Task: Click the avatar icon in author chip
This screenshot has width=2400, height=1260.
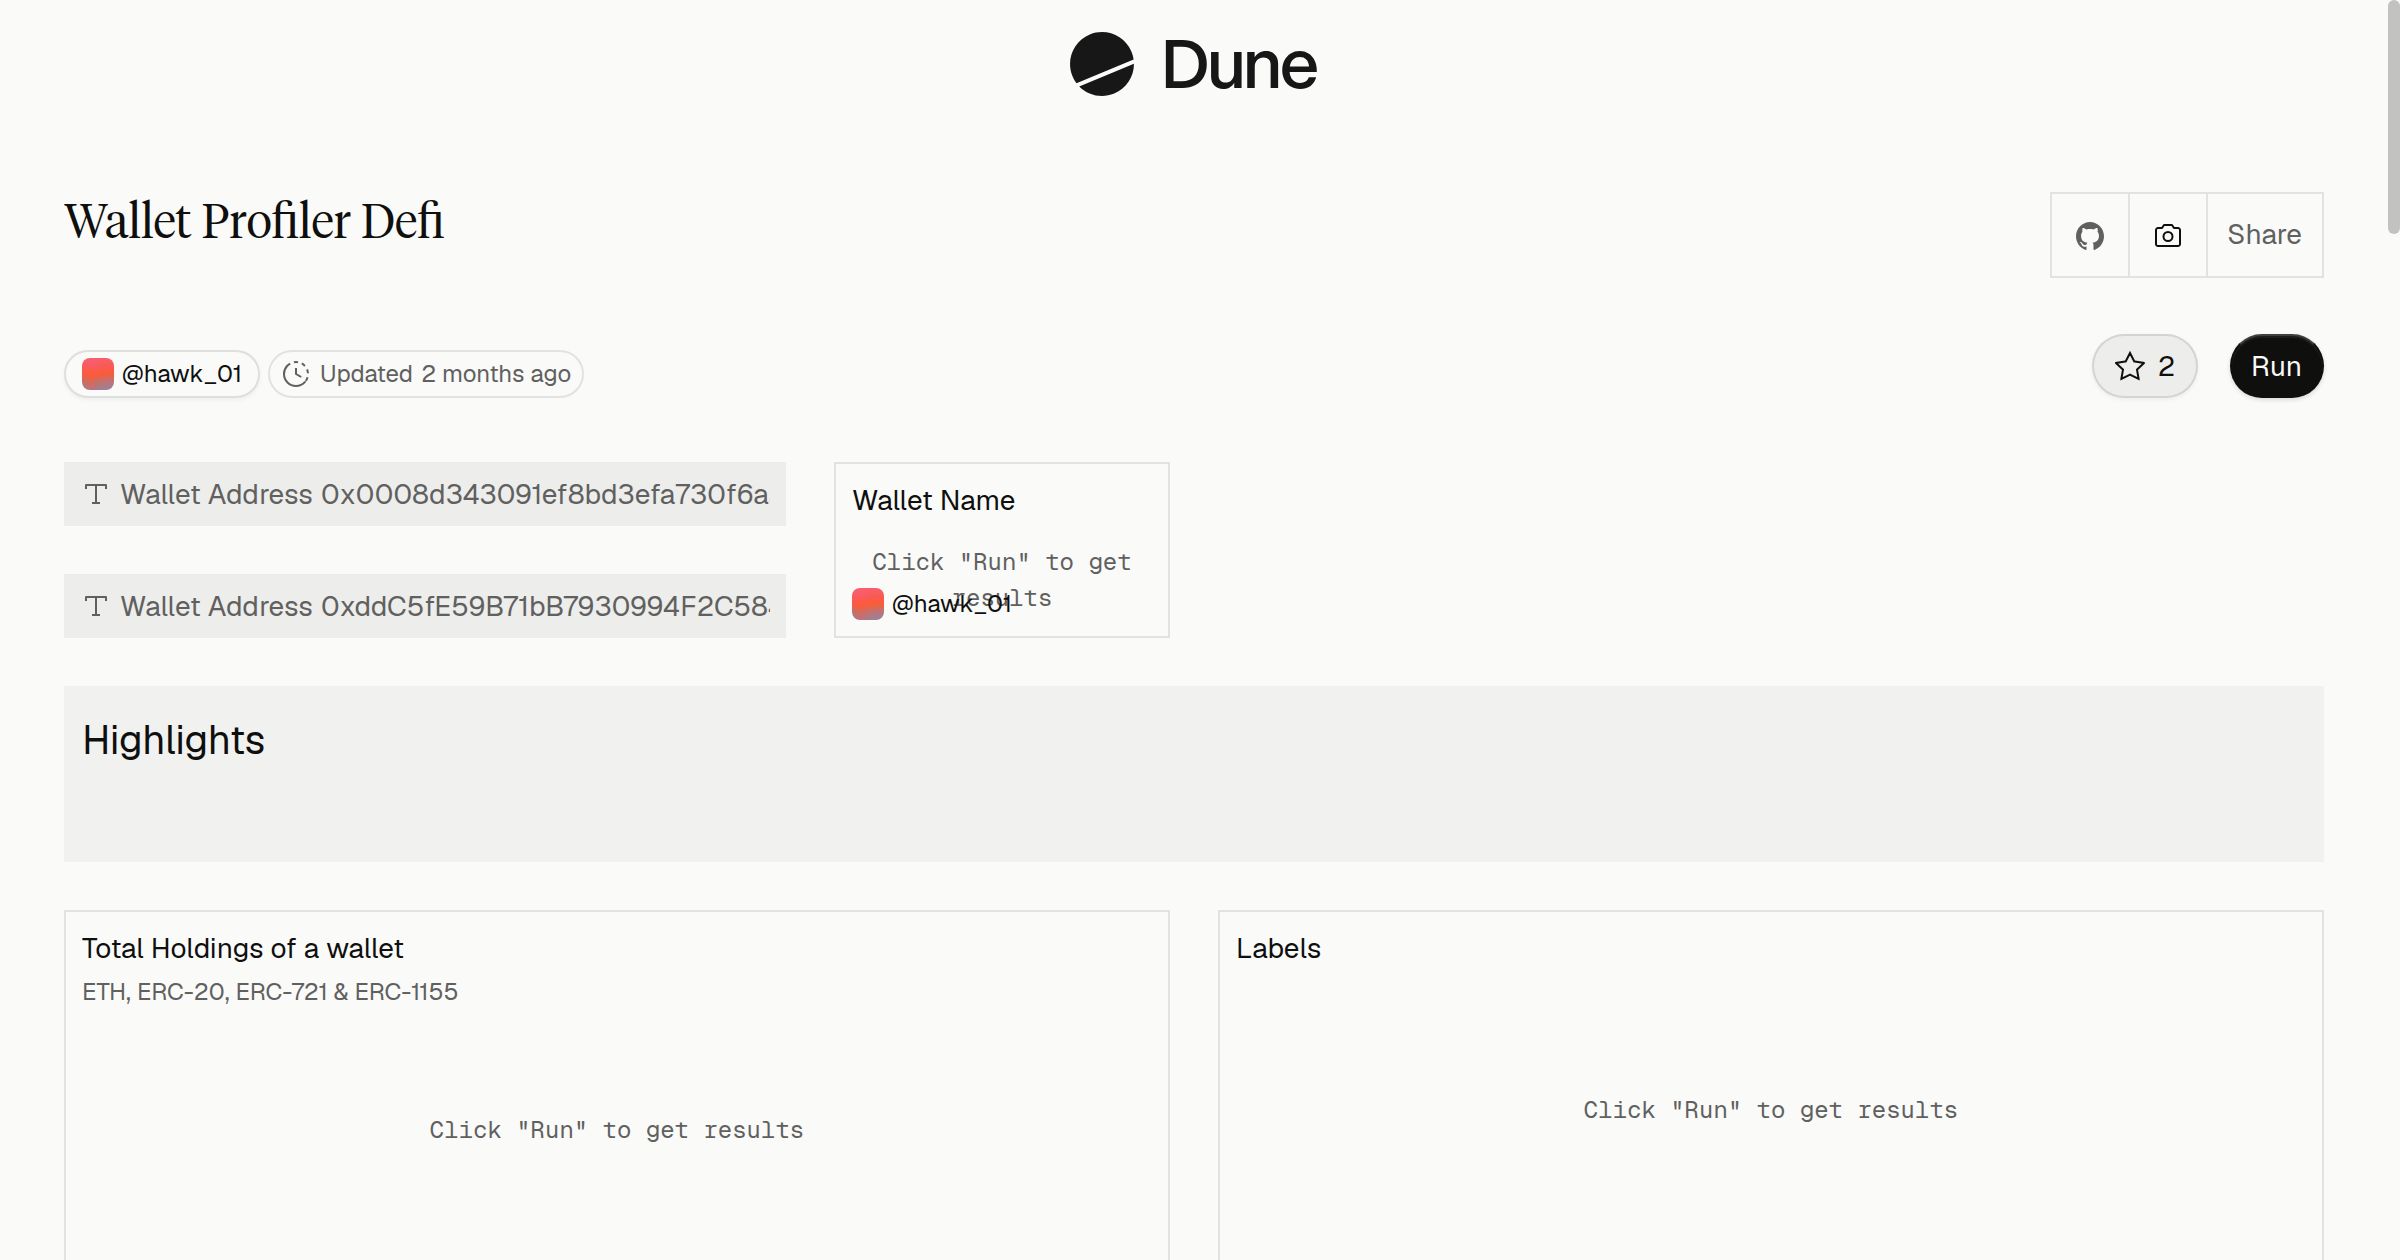Action: pos(98,374)
